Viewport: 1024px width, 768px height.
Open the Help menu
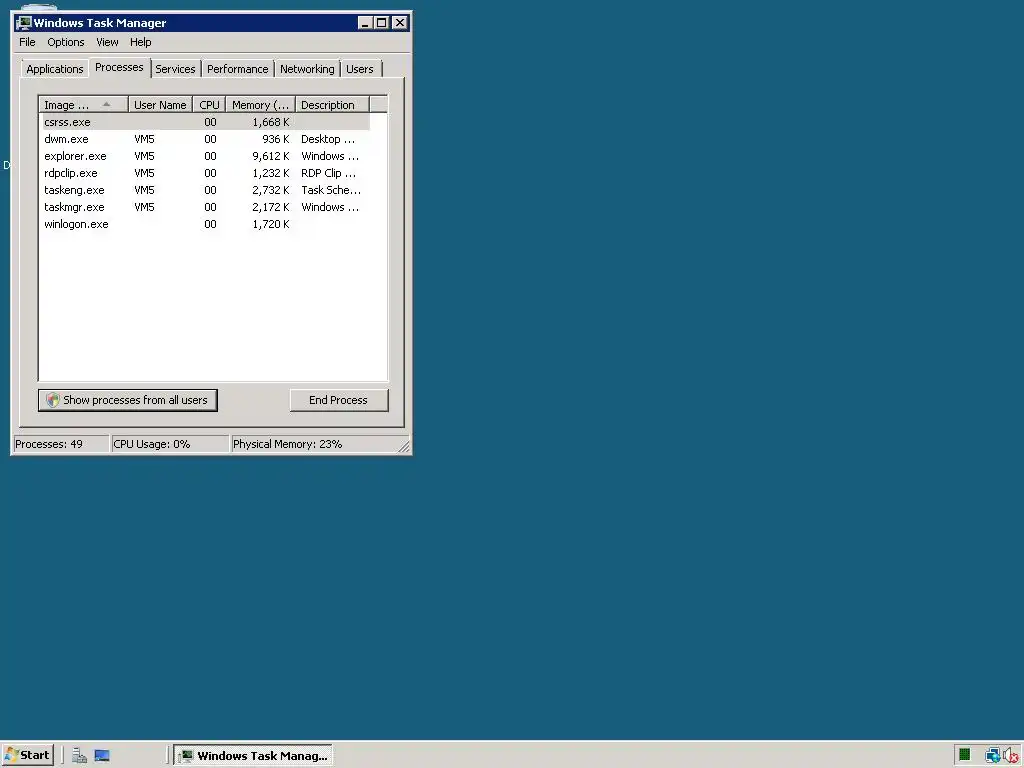[140, 42]
